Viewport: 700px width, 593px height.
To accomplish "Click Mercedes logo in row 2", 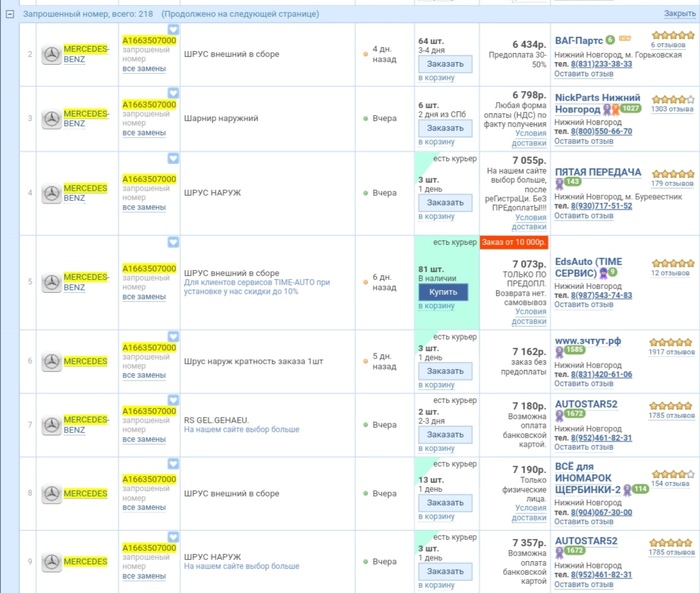I will pyautogui.click(x=51, y=55).
